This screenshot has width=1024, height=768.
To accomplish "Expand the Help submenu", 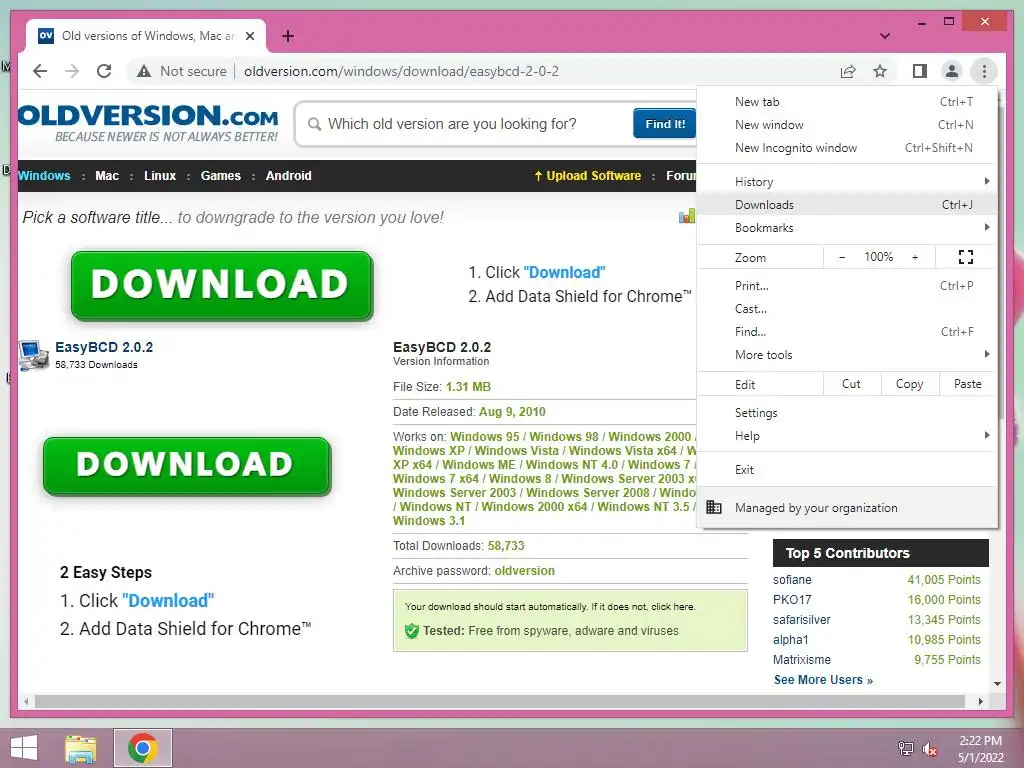I will tap(846, 436).
